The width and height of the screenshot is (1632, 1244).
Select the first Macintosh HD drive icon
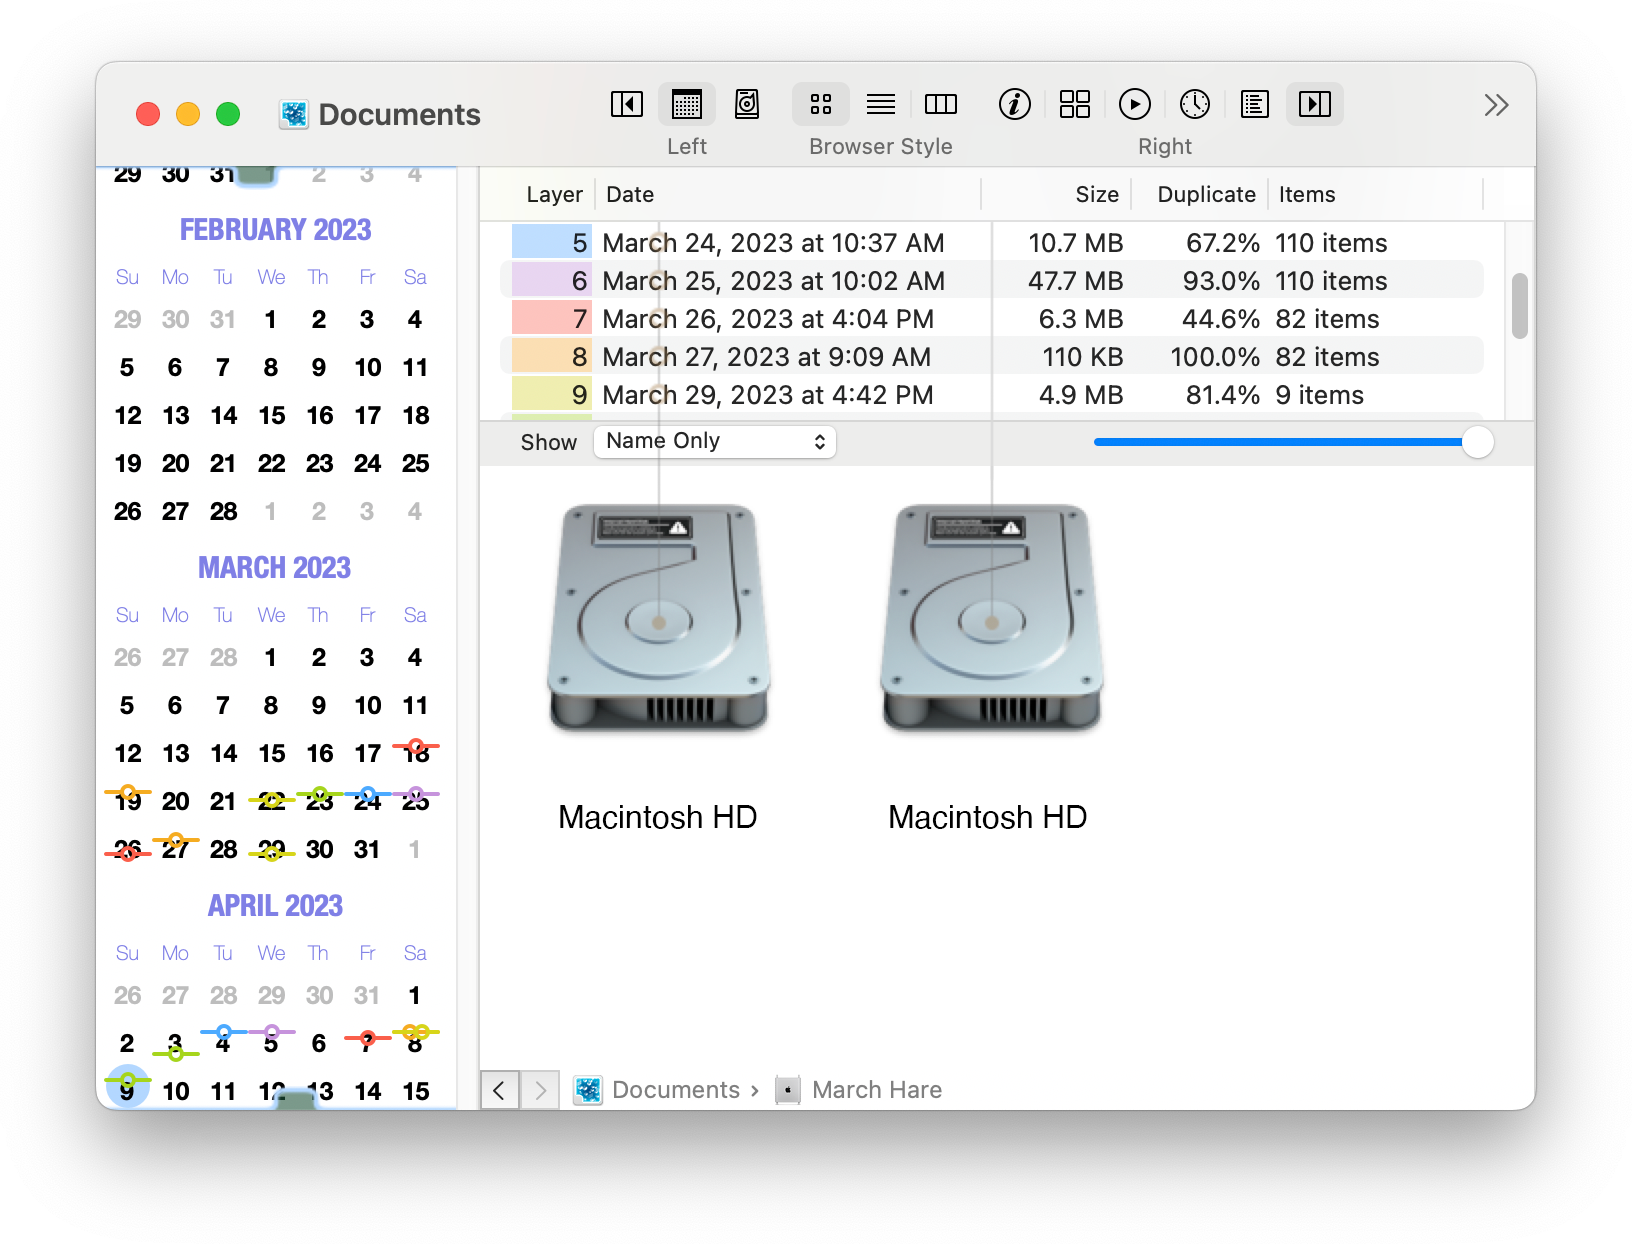click(659, 618)
